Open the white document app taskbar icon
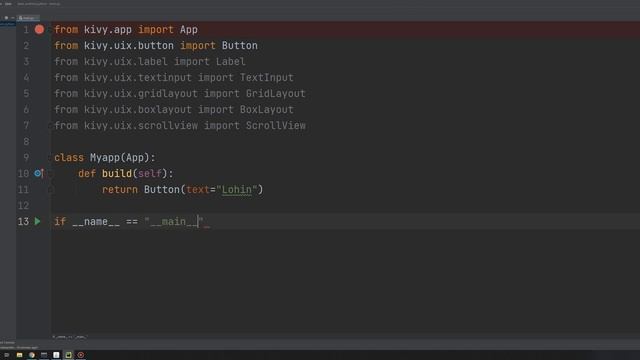 pos(56,355)
